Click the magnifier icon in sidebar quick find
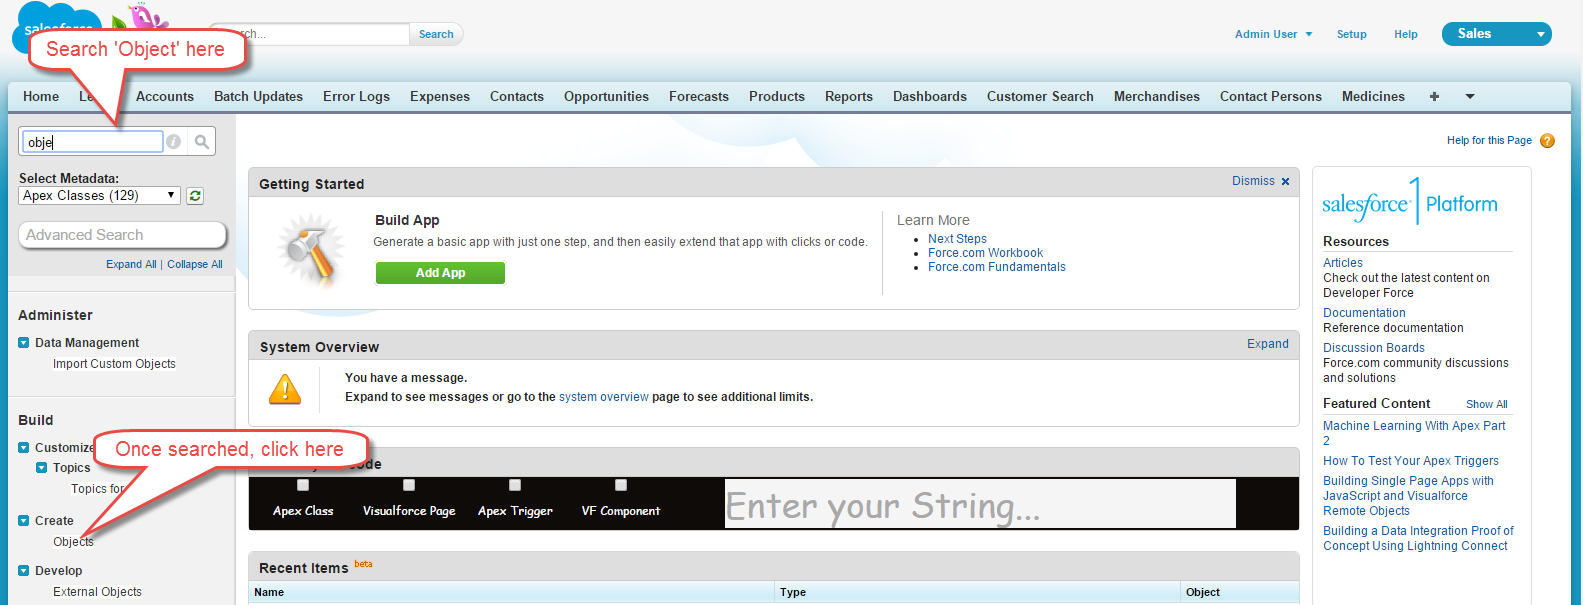 click(x=201, y=142)
